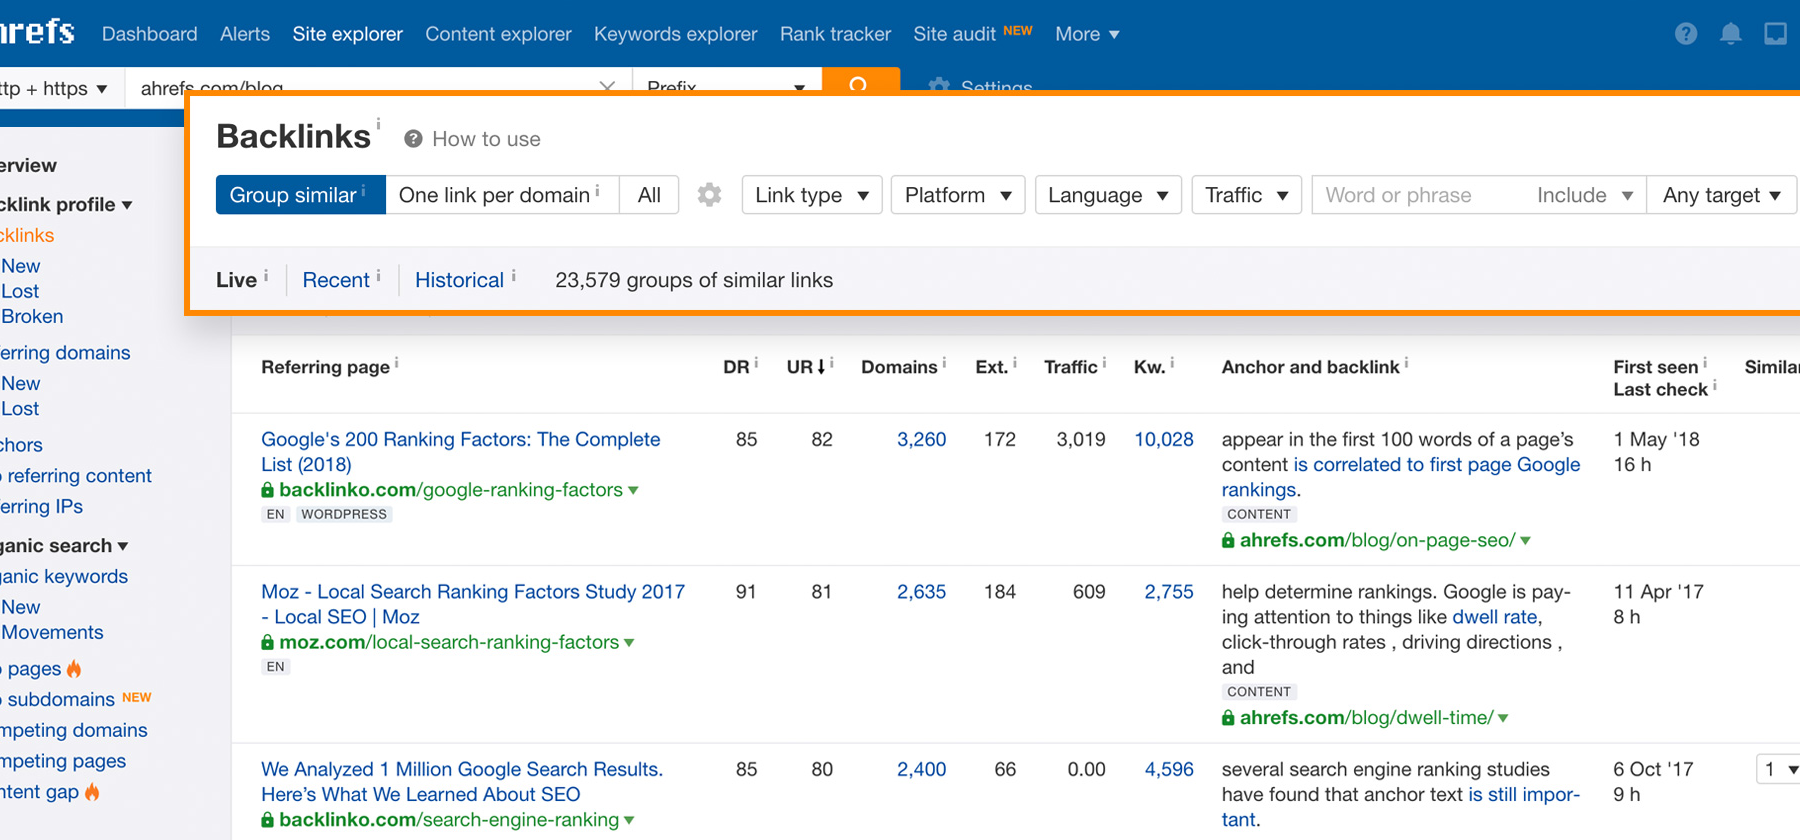
Task: Click the 10,028 keywords count
Action: coord(1164,439)
